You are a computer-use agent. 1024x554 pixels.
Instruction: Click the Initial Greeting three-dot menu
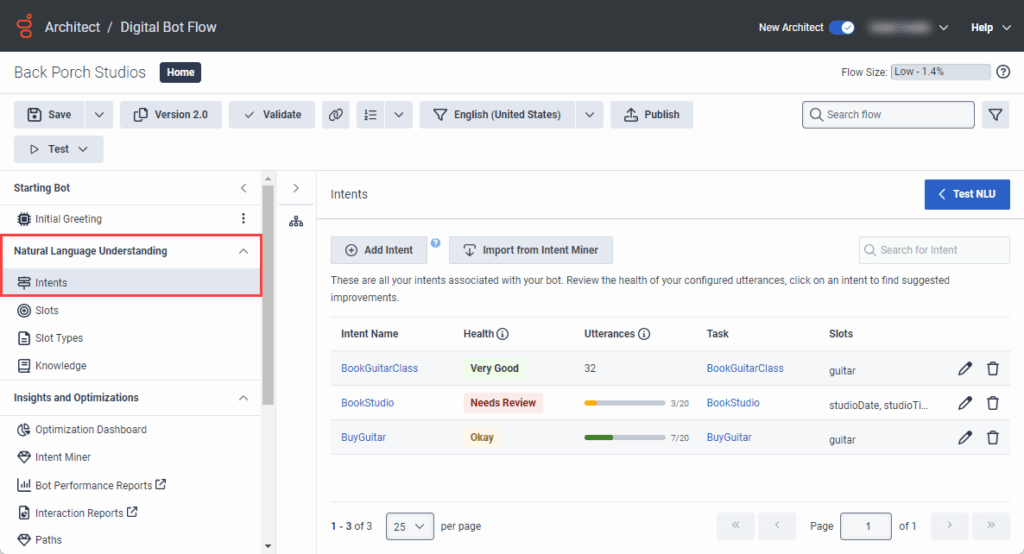click(243, 219)
